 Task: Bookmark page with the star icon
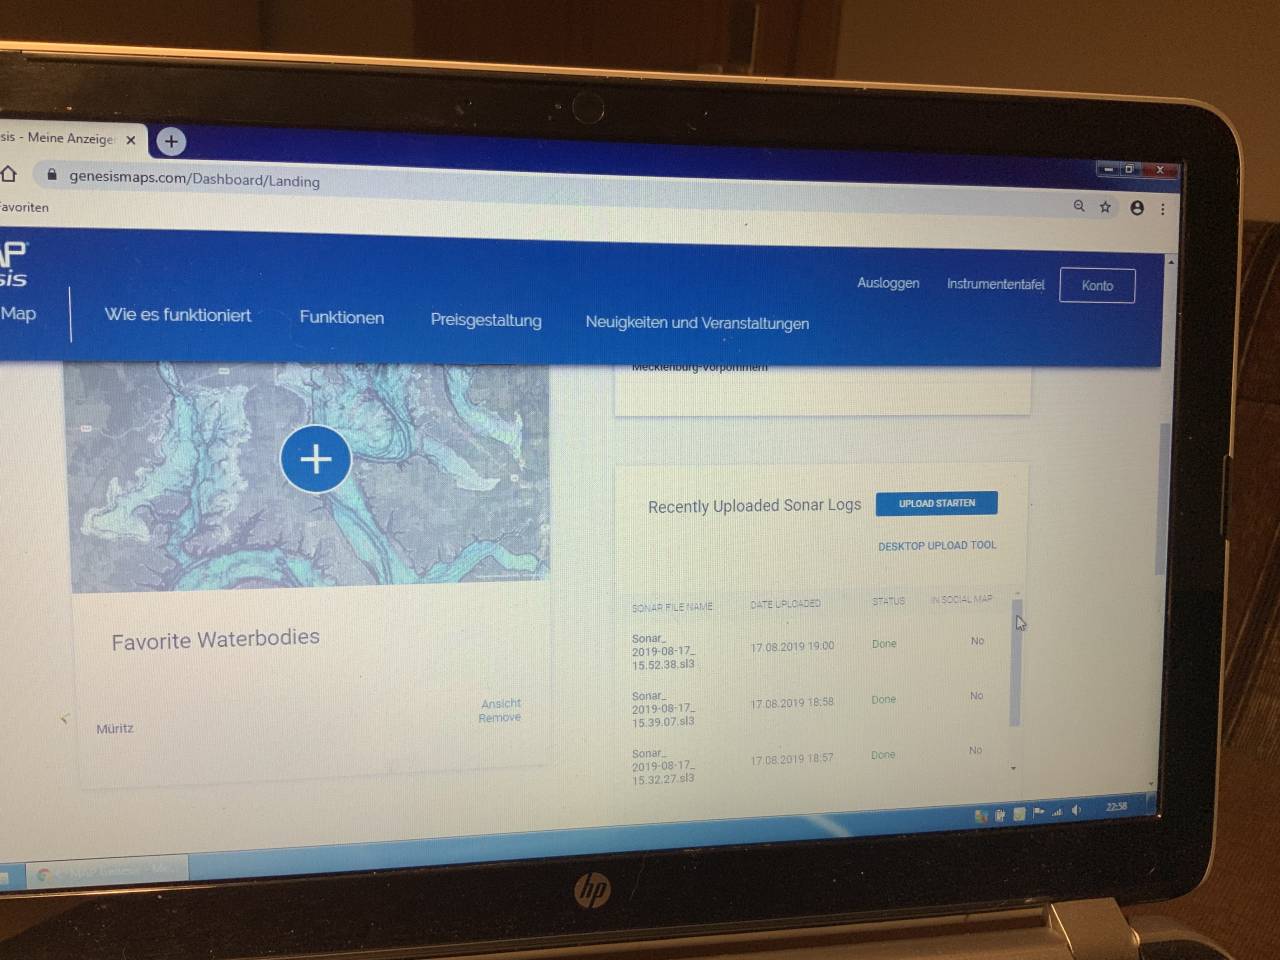pyautogui.click(x=1105, y=207)
